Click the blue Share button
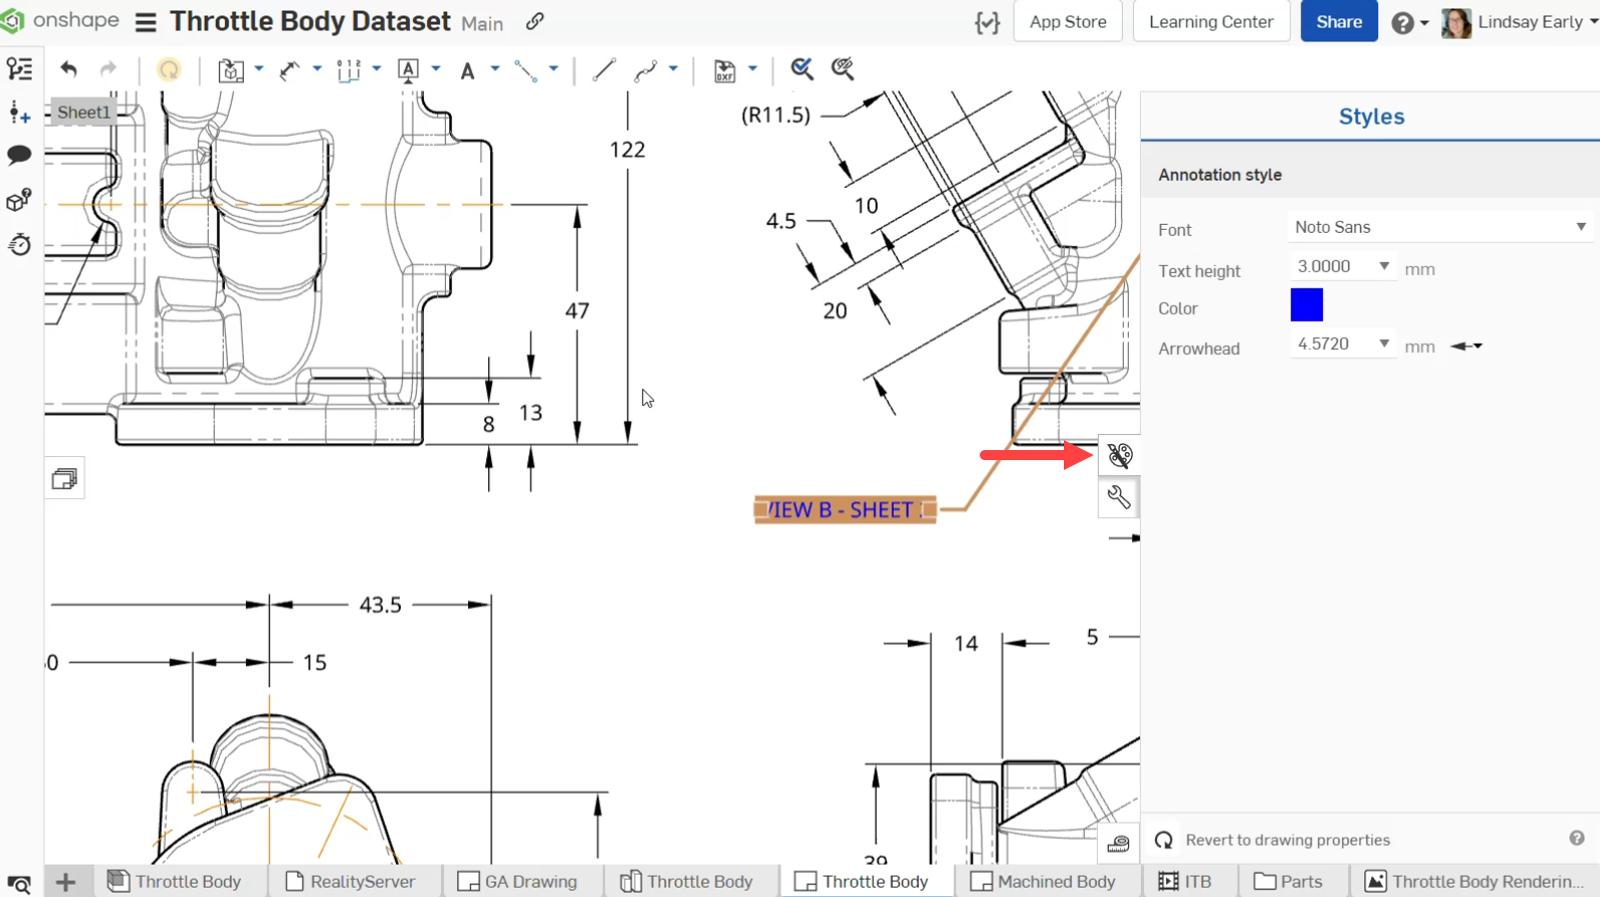This screenshot has width=1600, height=897. (x=1338, y=22)
